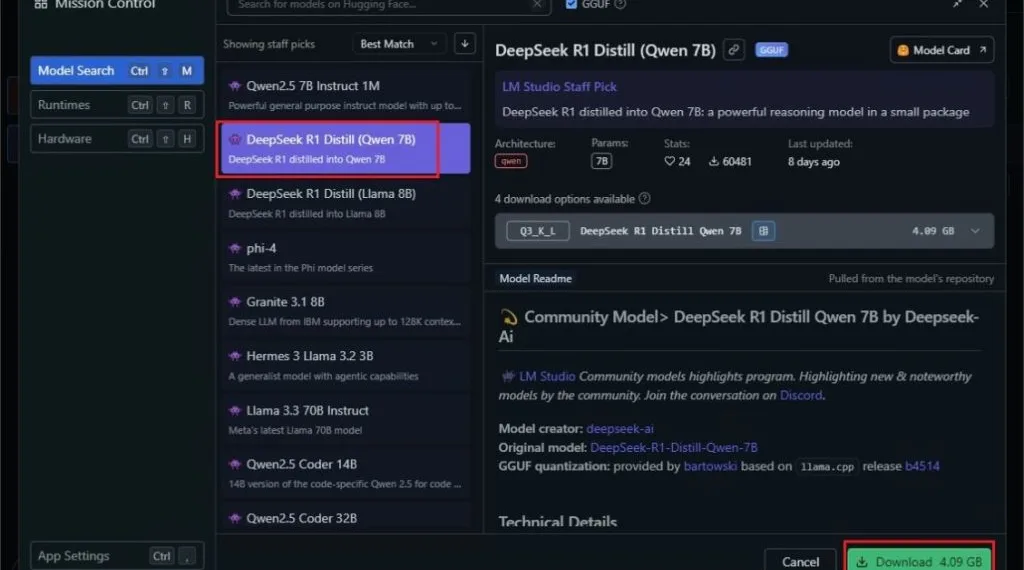
Task: Click the Q3_K_L quantization badge
Action: coord(537,231)
